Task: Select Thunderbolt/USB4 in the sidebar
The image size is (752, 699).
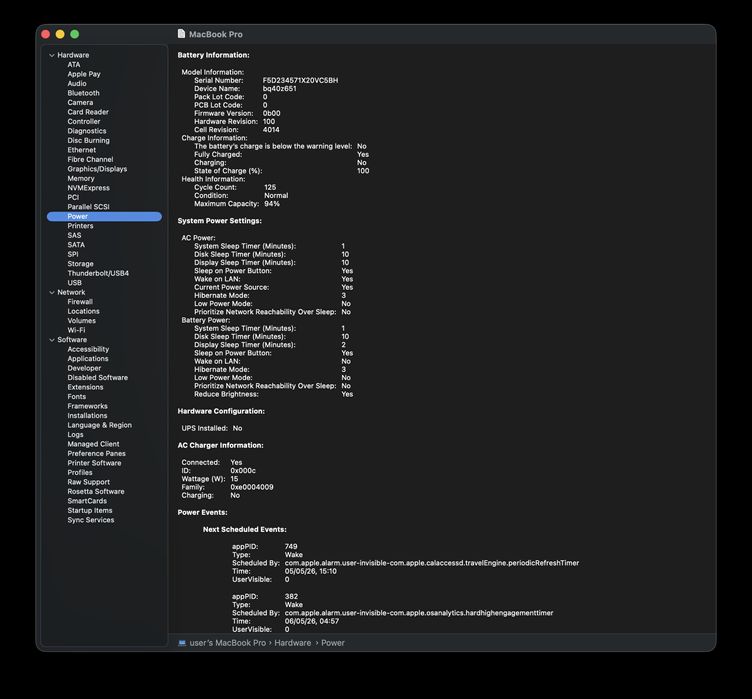Action: click(x=98, y=273)
